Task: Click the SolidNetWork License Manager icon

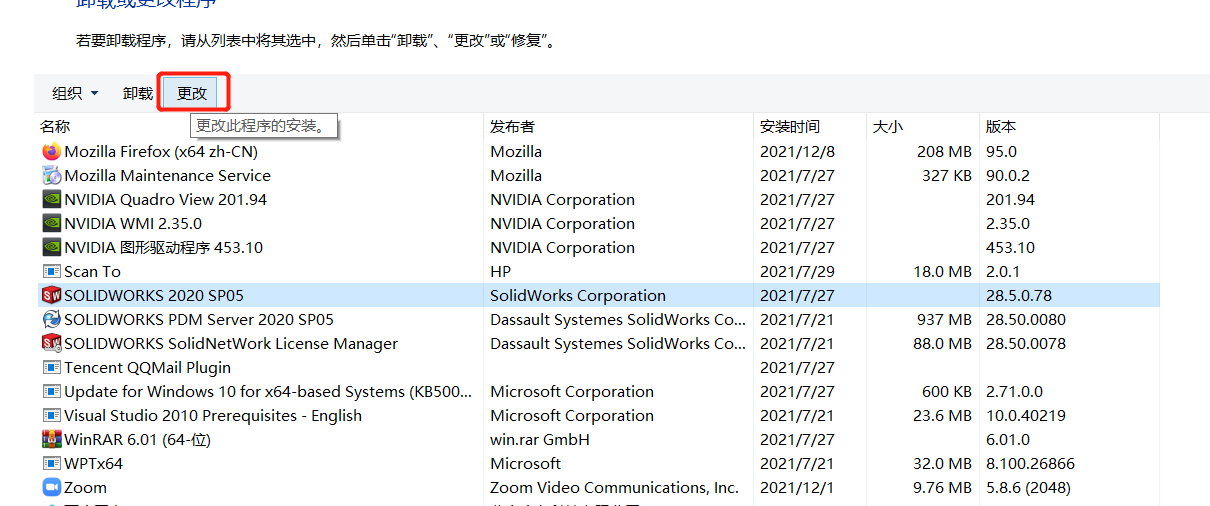Action: click(52, 344)
